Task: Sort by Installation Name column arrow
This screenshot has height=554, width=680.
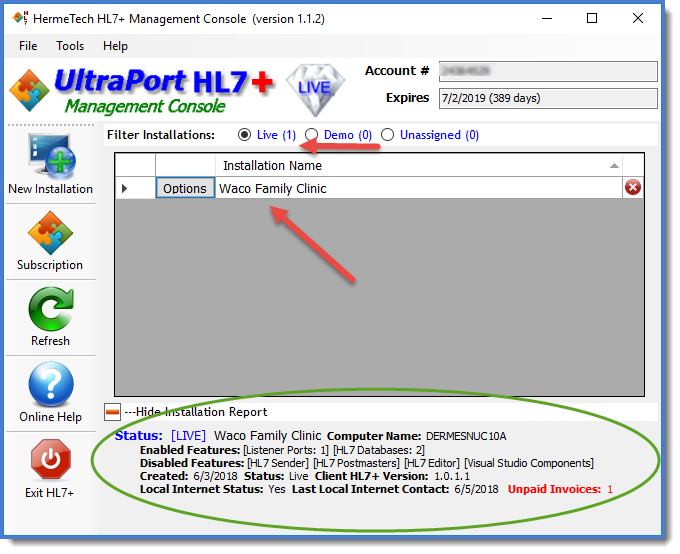Action: tap(614, 166)
